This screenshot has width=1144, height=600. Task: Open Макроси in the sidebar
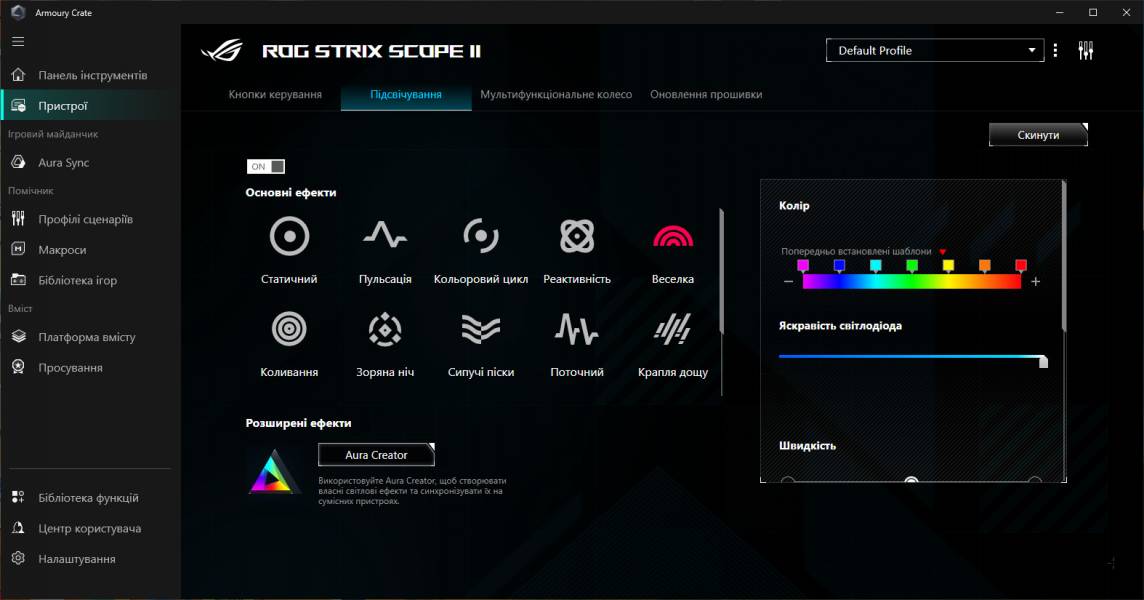tap(60, 247)
